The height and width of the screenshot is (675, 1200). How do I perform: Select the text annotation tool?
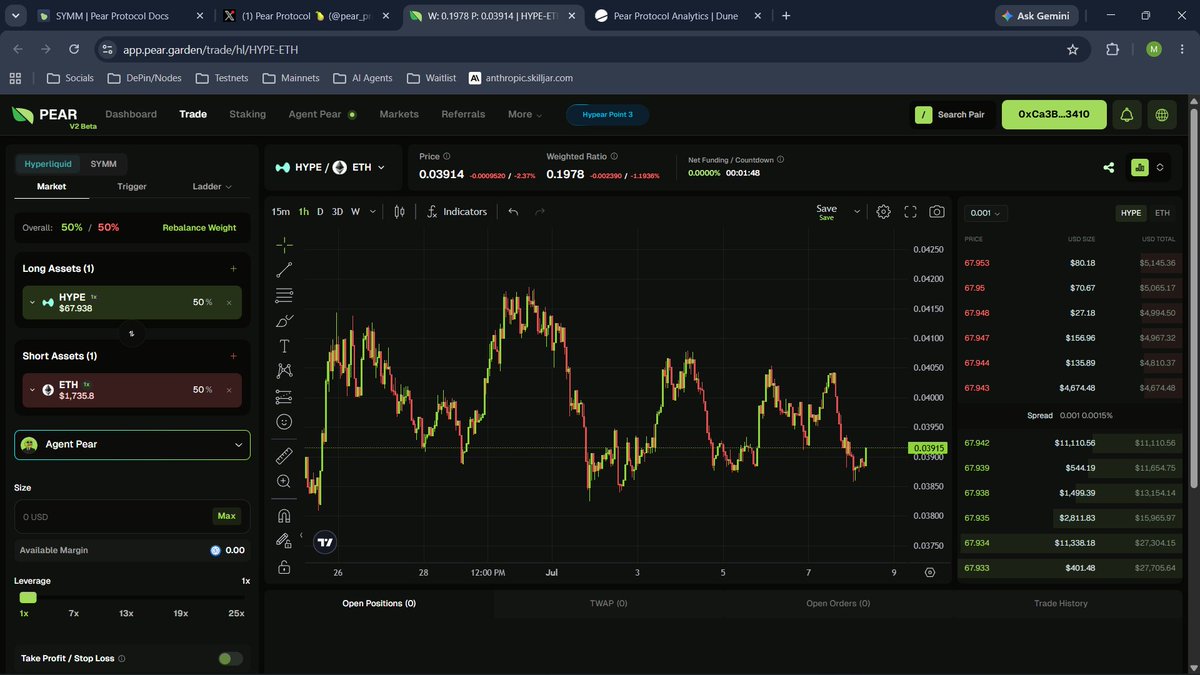[x=284, y=346]
